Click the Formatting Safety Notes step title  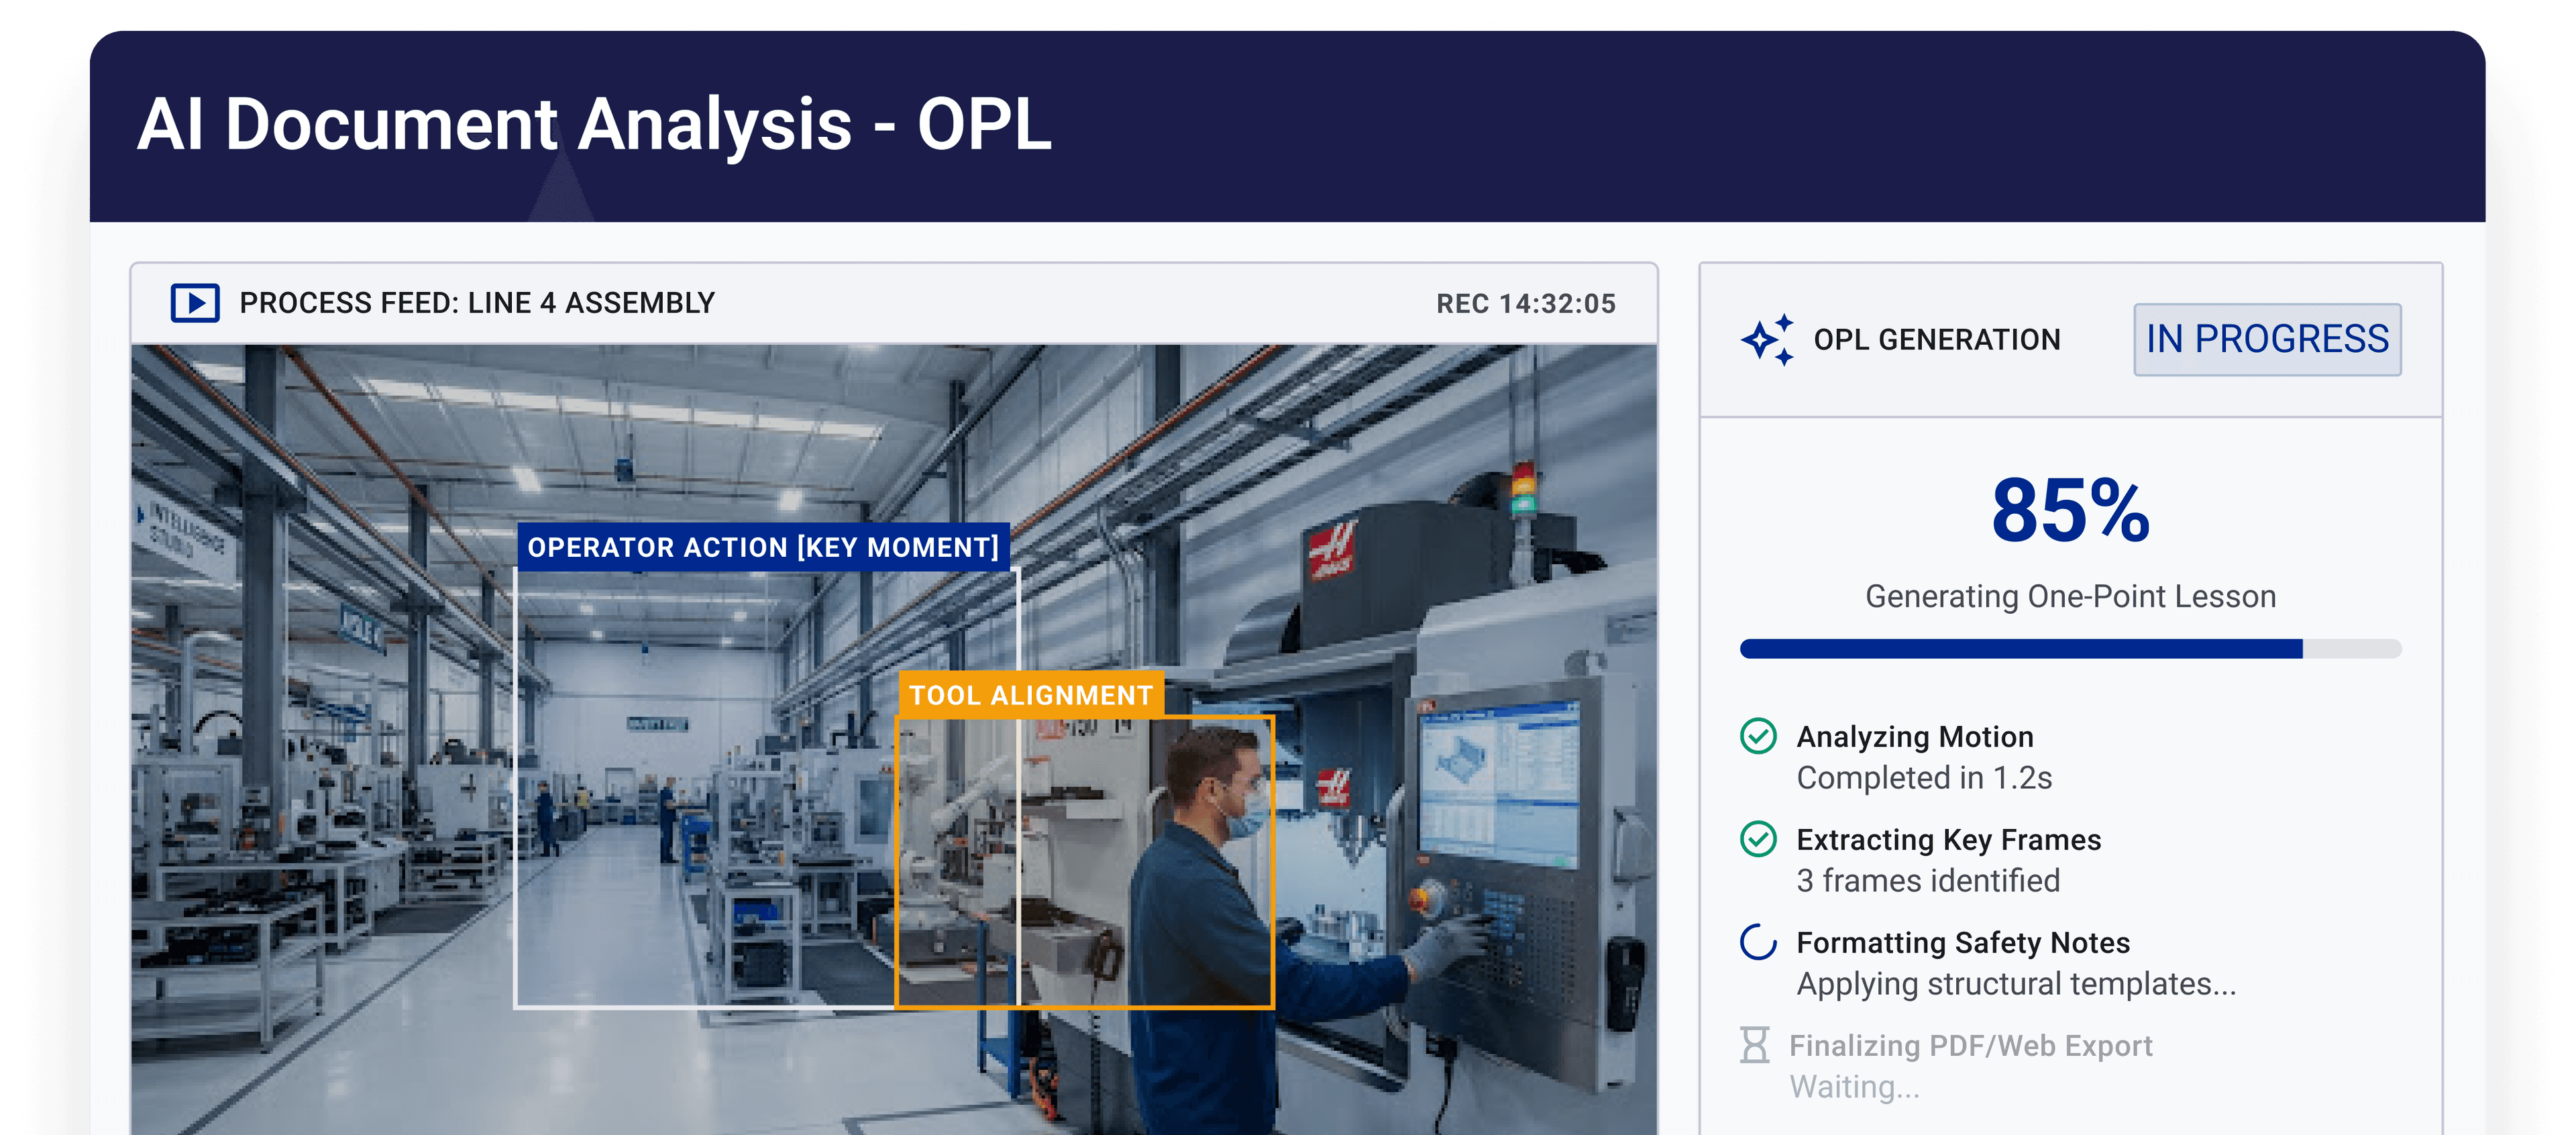coord(1963,943)
